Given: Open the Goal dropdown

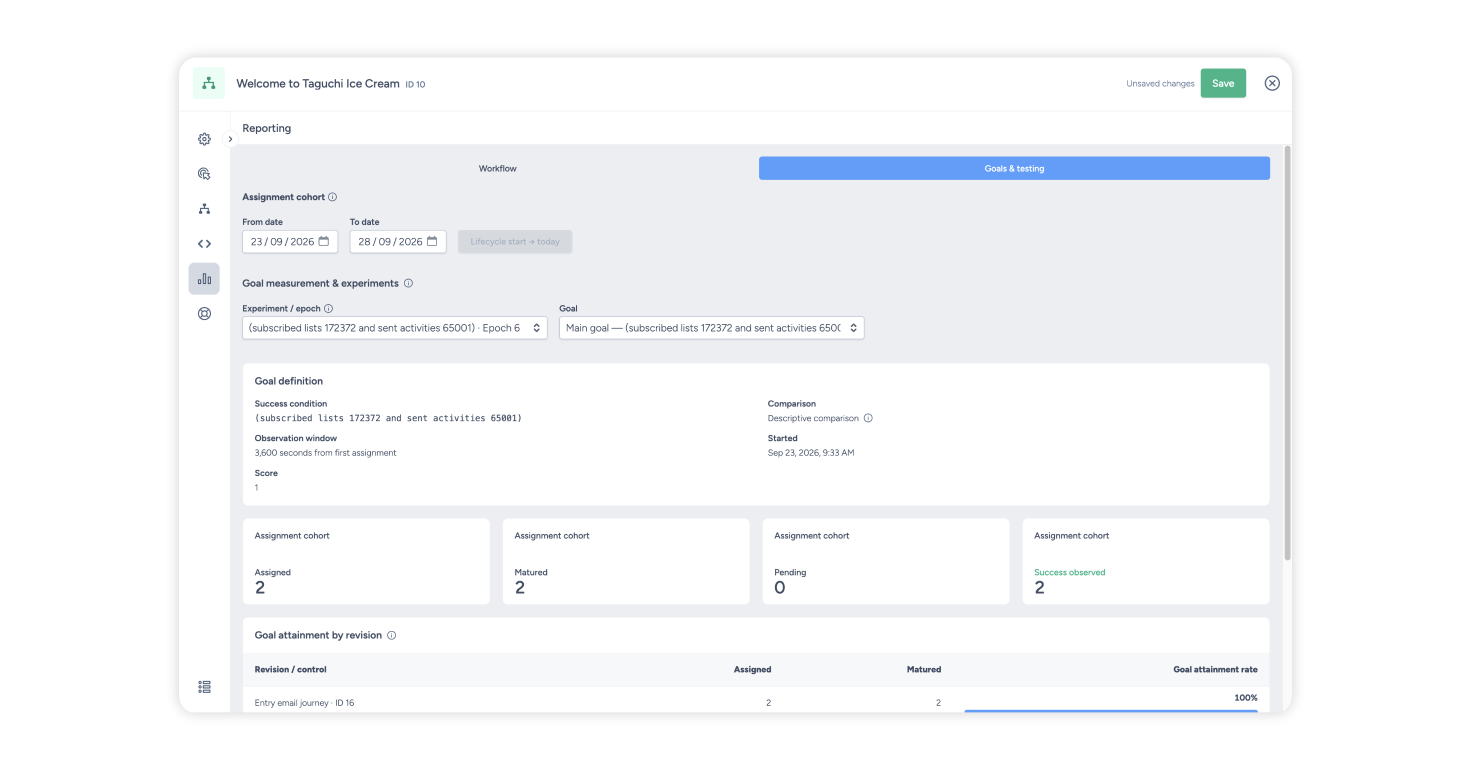Looking at the screenshot, I should point(711,328).
